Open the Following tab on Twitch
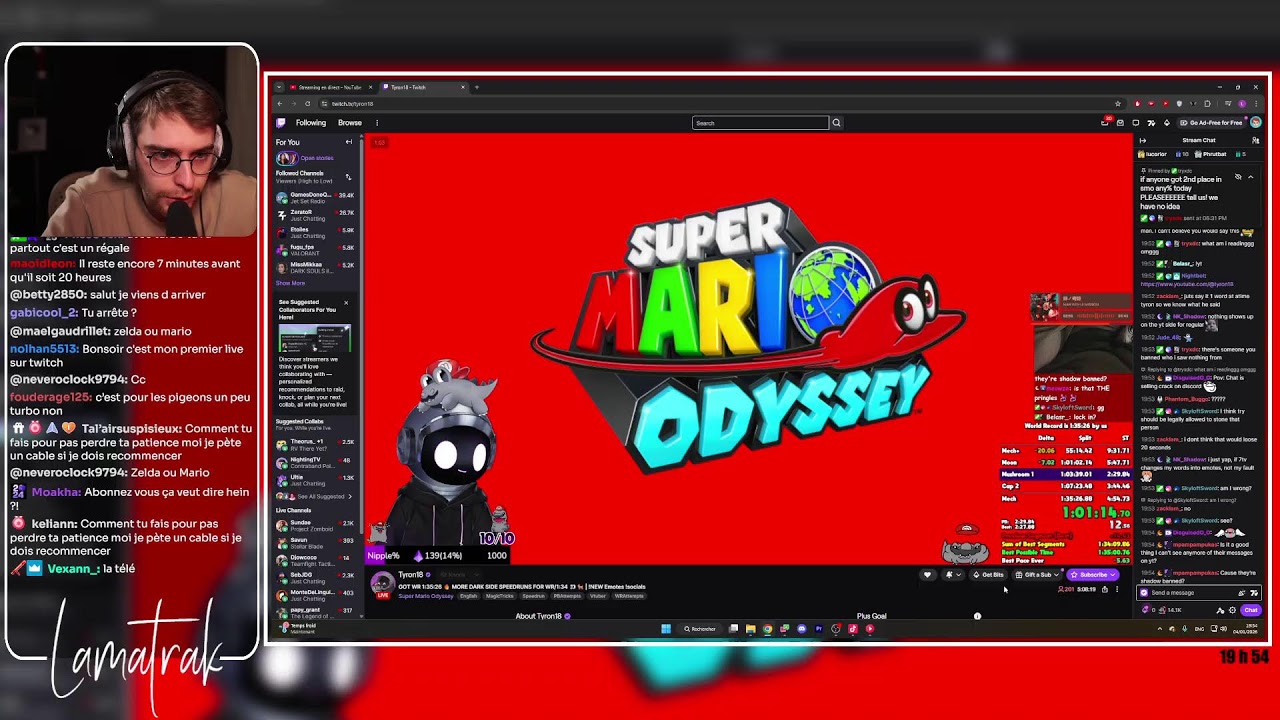Image resolution: width=1280 pixels, height=720 pixels. coord(310,123)
